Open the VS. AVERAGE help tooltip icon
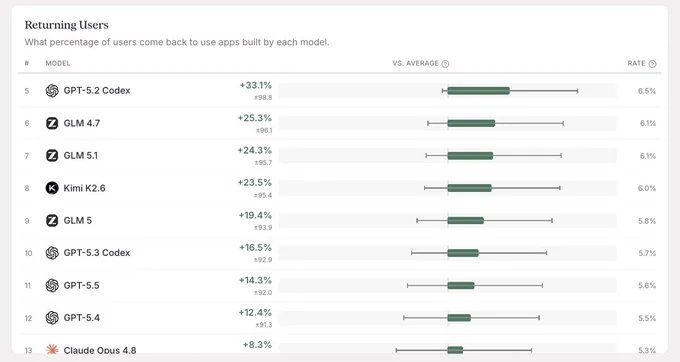Viewport: 680px width, 362px height. click(x=445, y=64)
